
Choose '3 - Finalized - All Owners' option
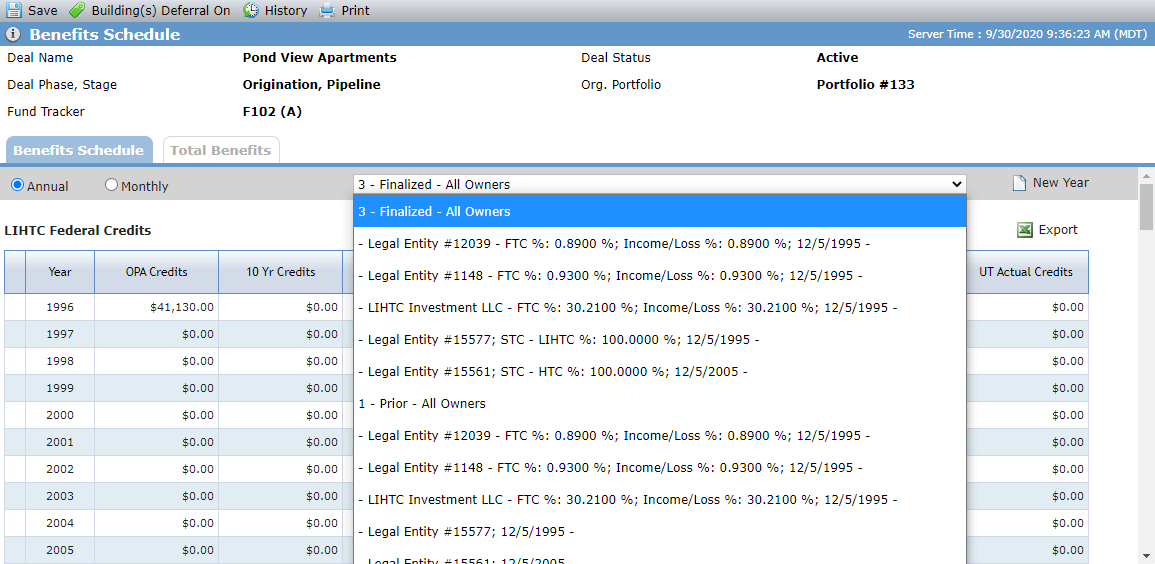660,211
